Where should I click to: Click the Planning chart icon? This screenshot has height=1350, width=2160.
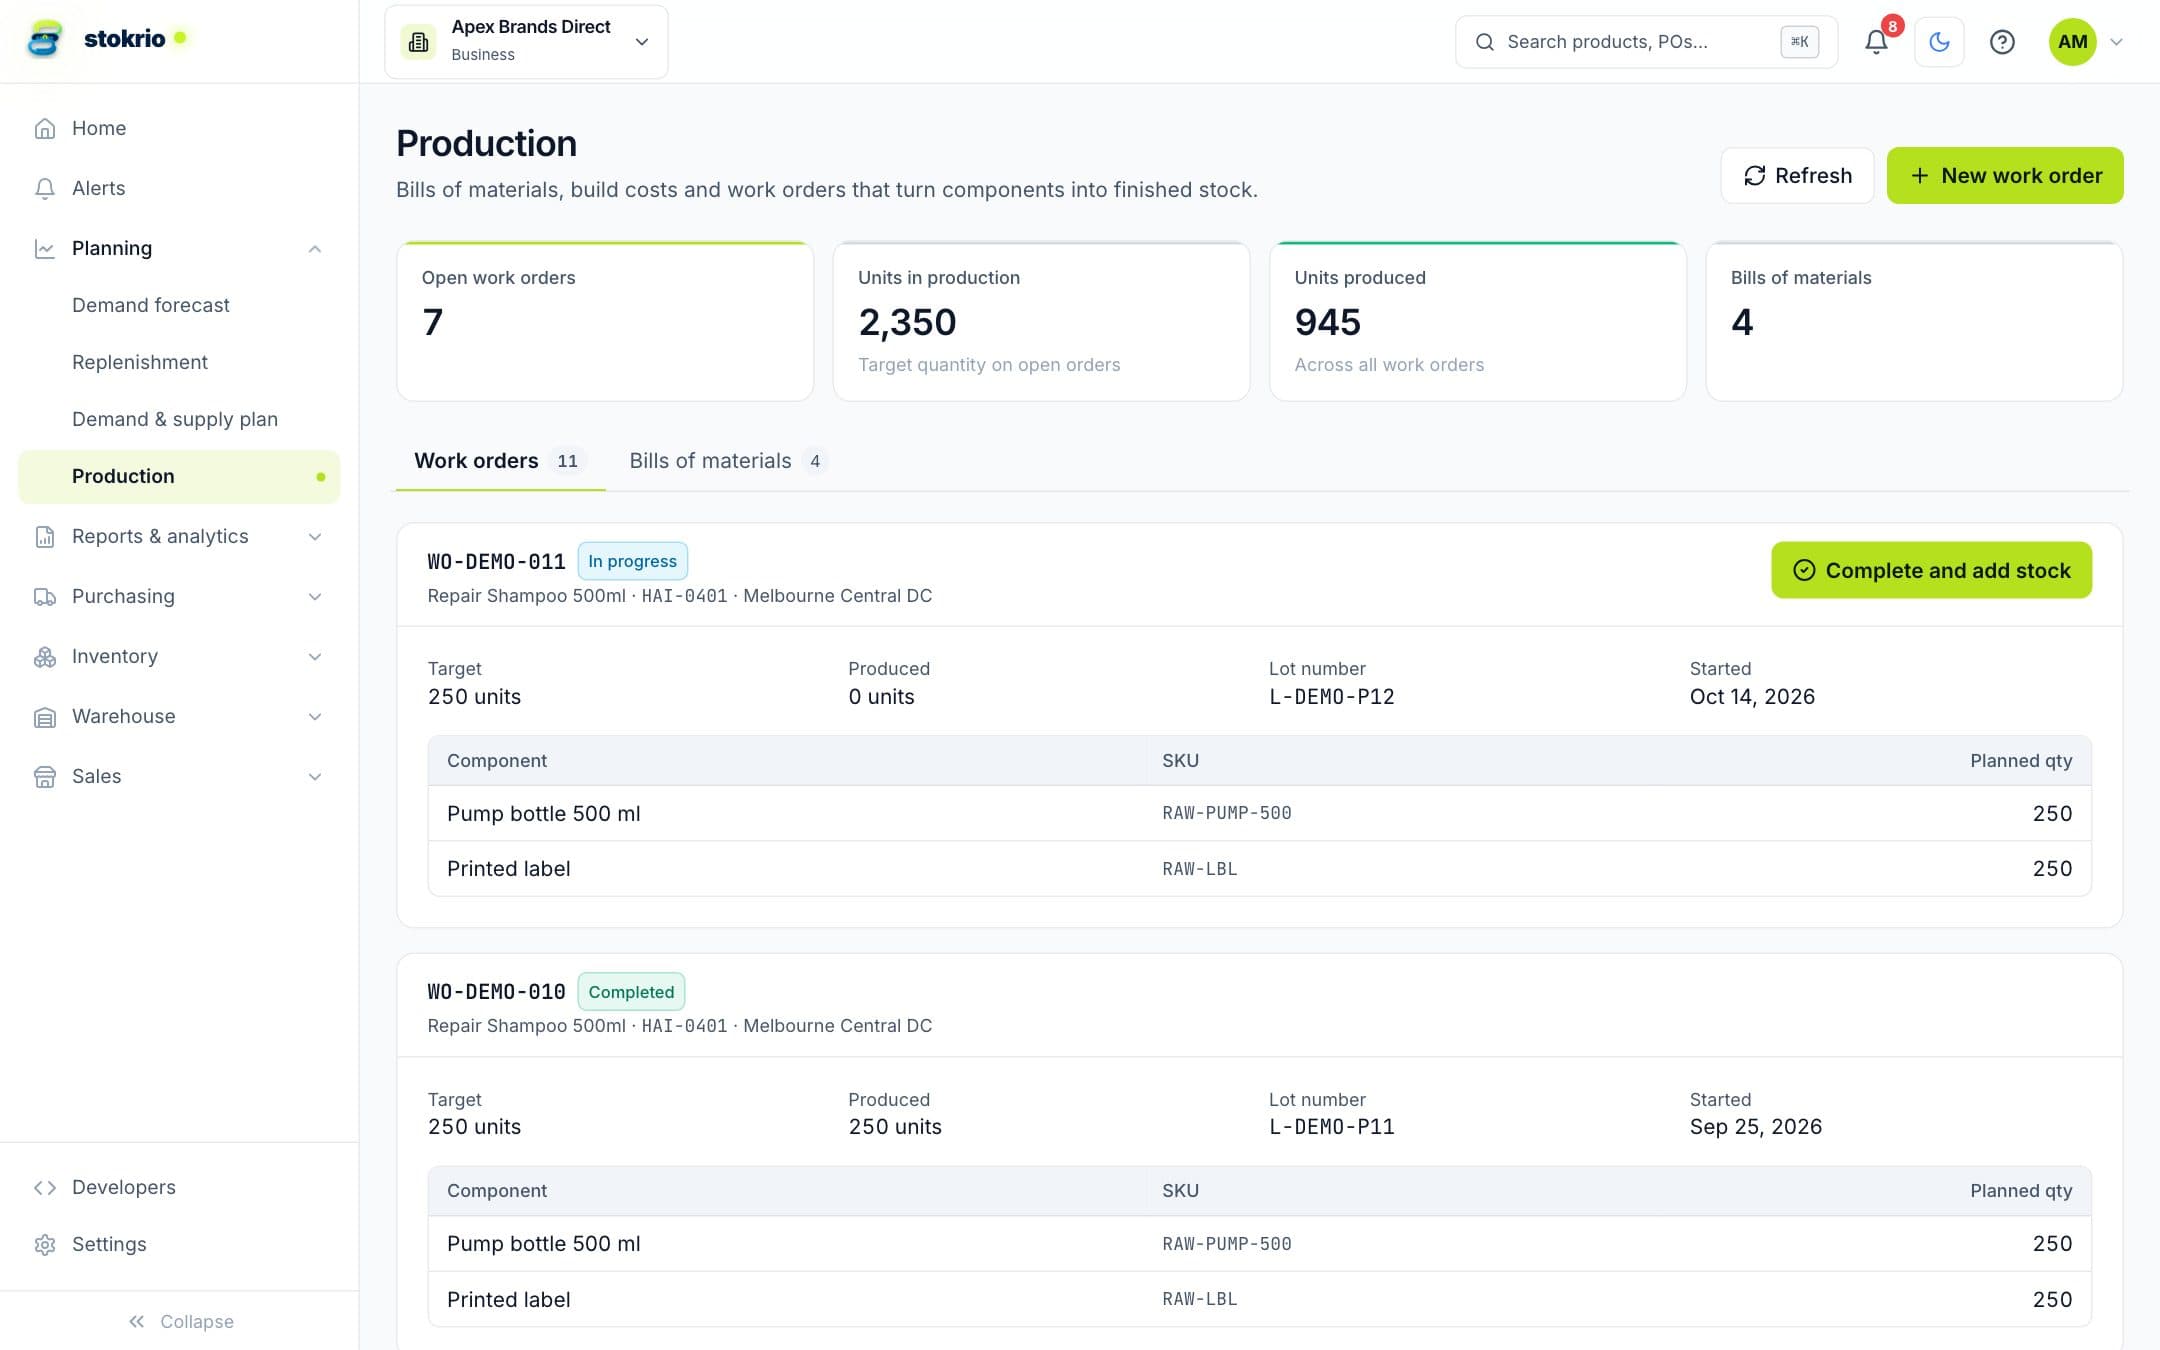[45, 248]
